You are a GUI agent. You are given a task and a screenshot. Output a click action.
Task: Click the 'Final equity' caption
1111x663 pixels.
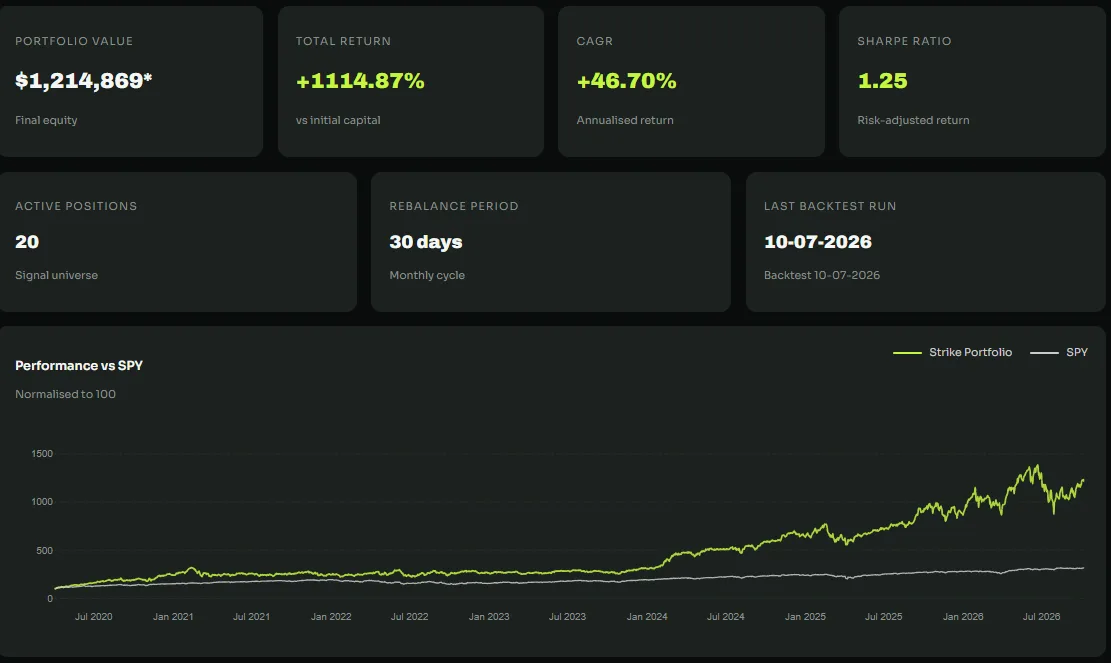pyautogui.click(x=46, y=120)
